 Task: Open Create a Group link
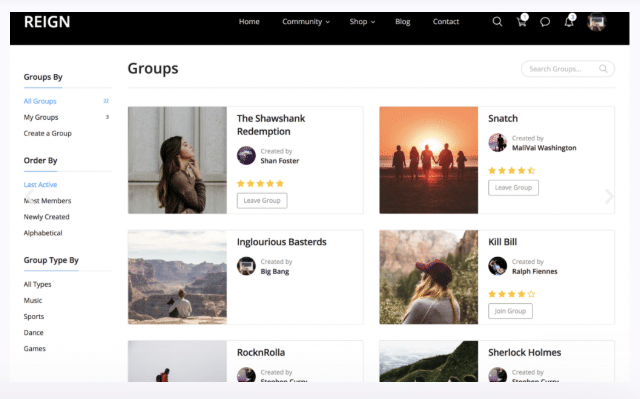(x=47, y=133)
